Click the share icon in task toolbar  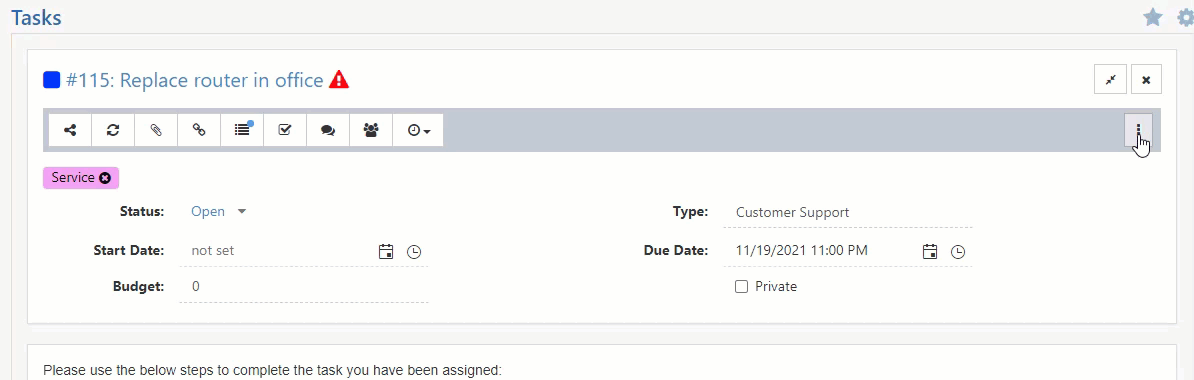[x=70, y=130]
